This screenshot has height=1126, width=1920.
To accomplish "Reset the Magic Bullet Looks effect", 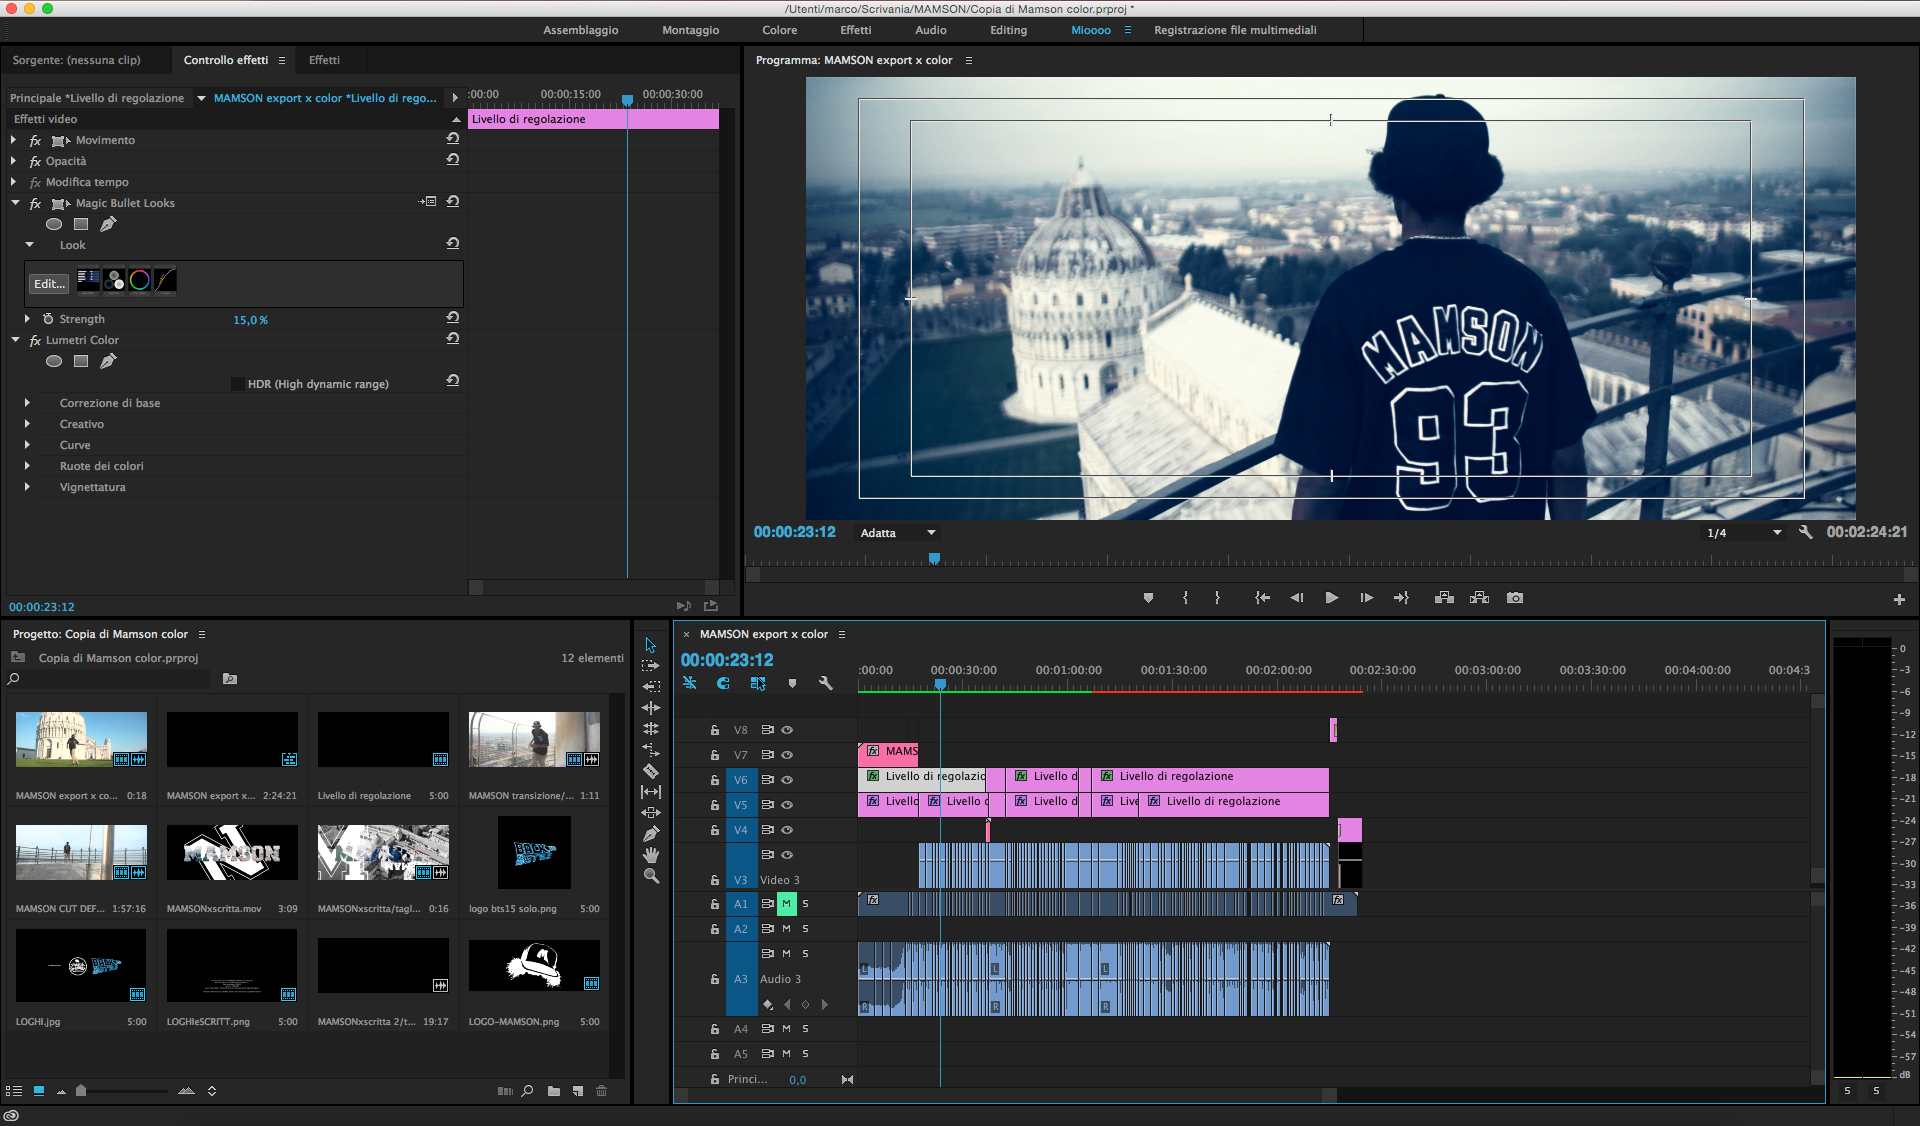I will pos(453,202).
